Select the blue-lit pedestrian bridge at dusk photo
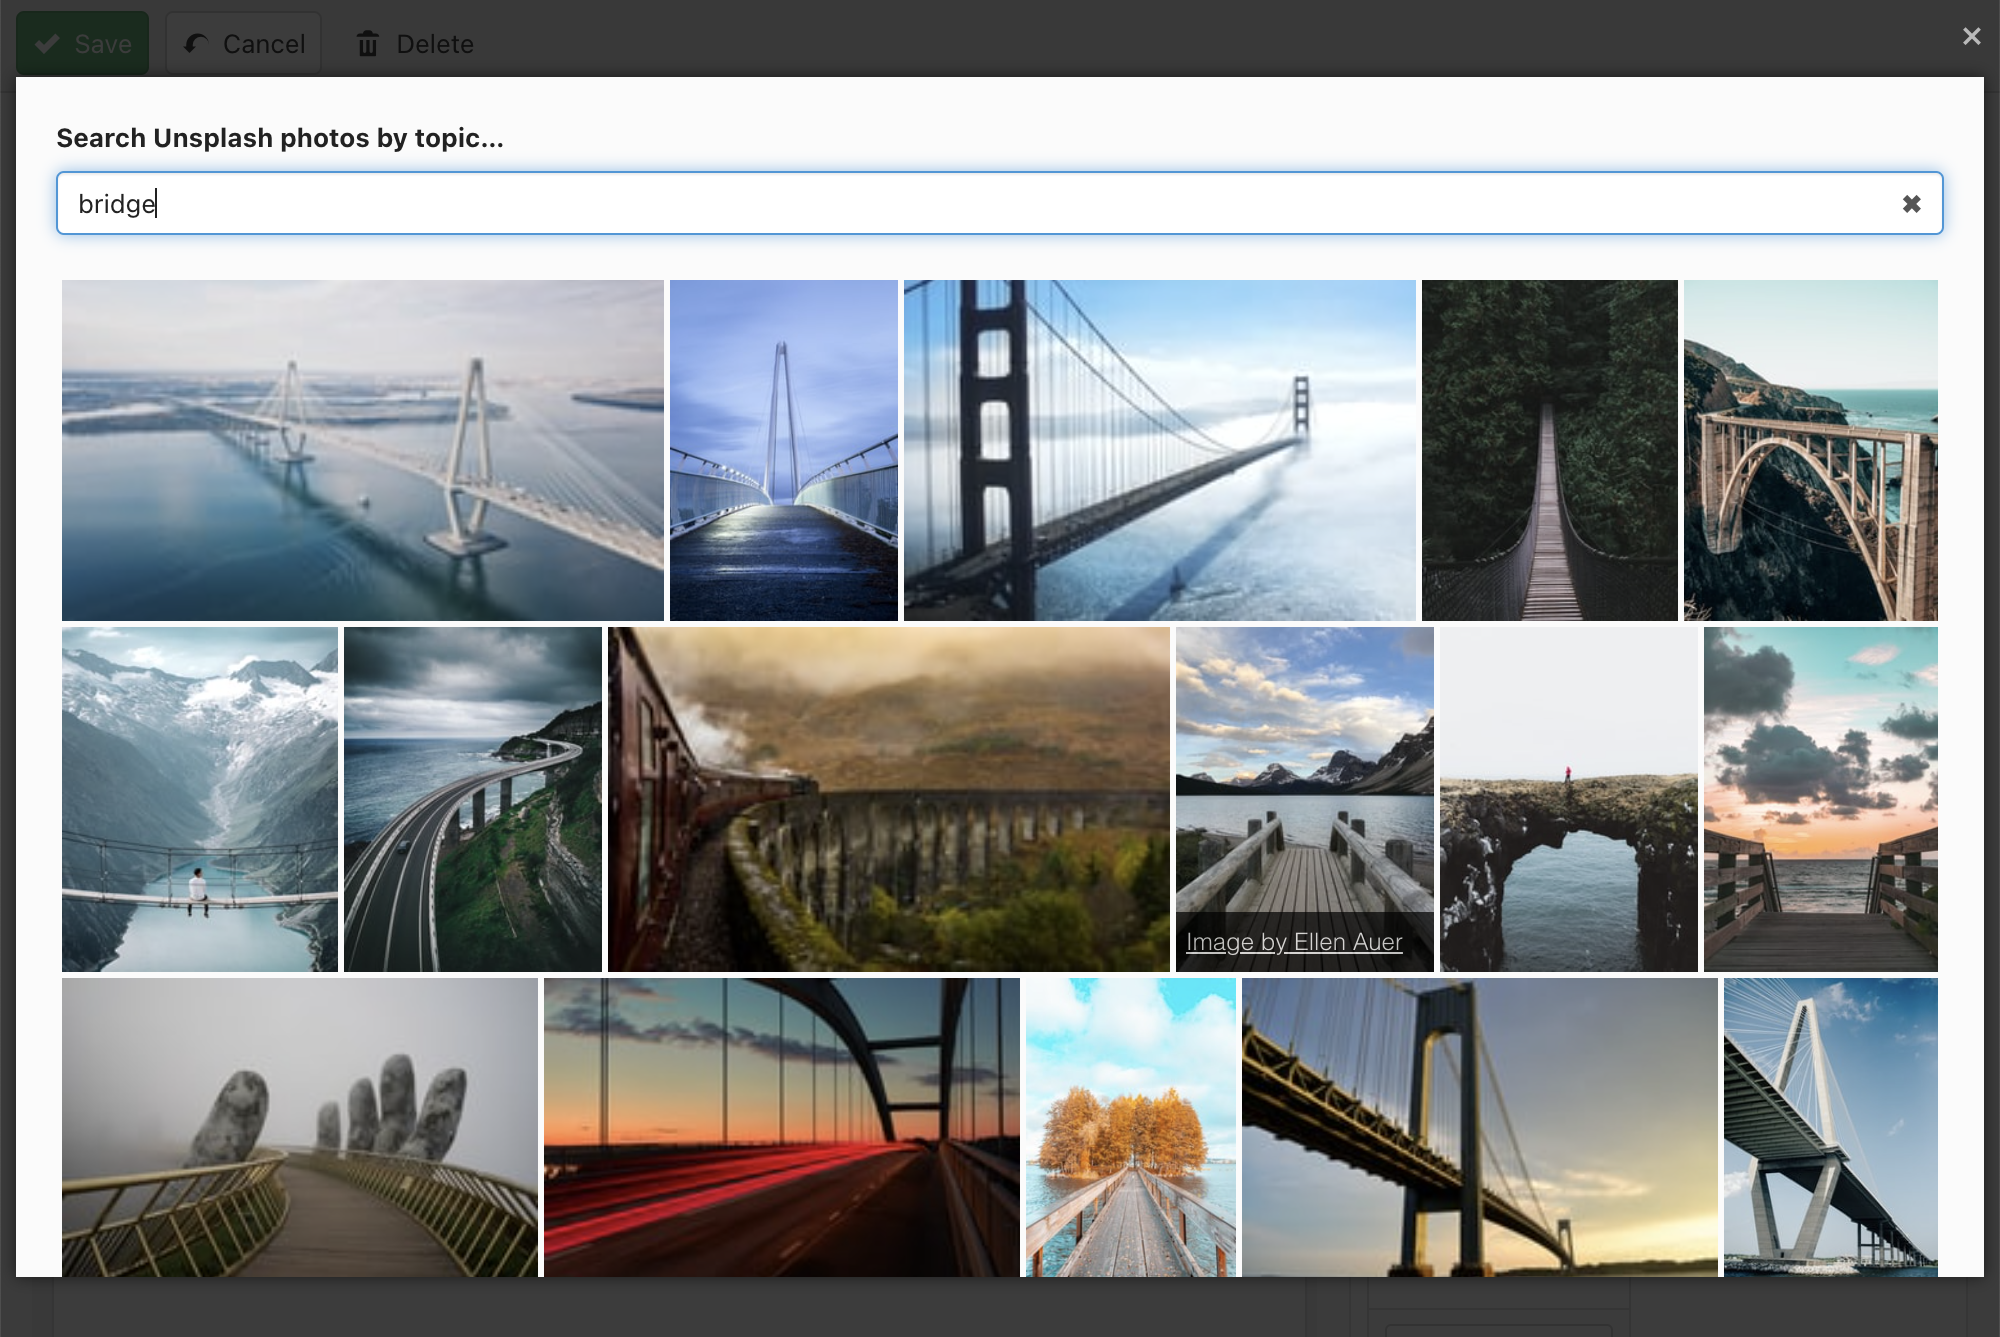The width and height of the screenshot is (2000, 1337). (783, 450)
